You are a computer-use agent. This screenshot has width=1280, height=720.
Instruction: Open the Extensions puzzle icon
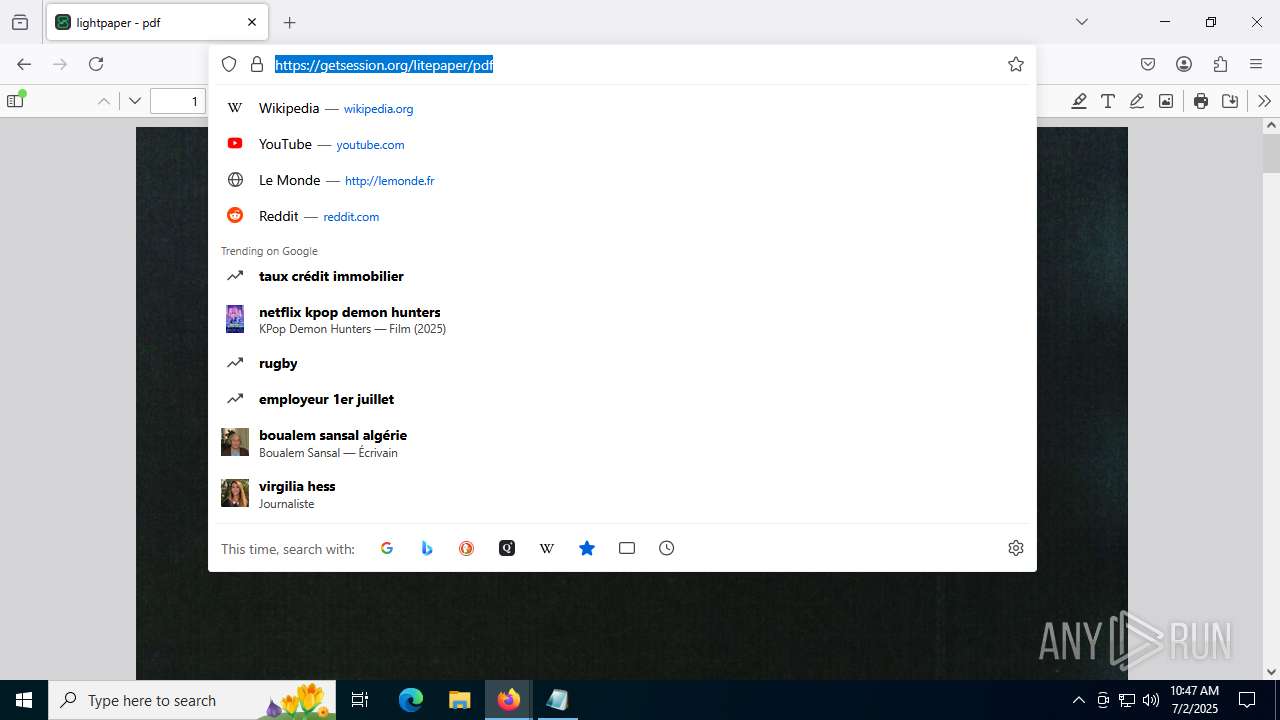point(1220,64)
